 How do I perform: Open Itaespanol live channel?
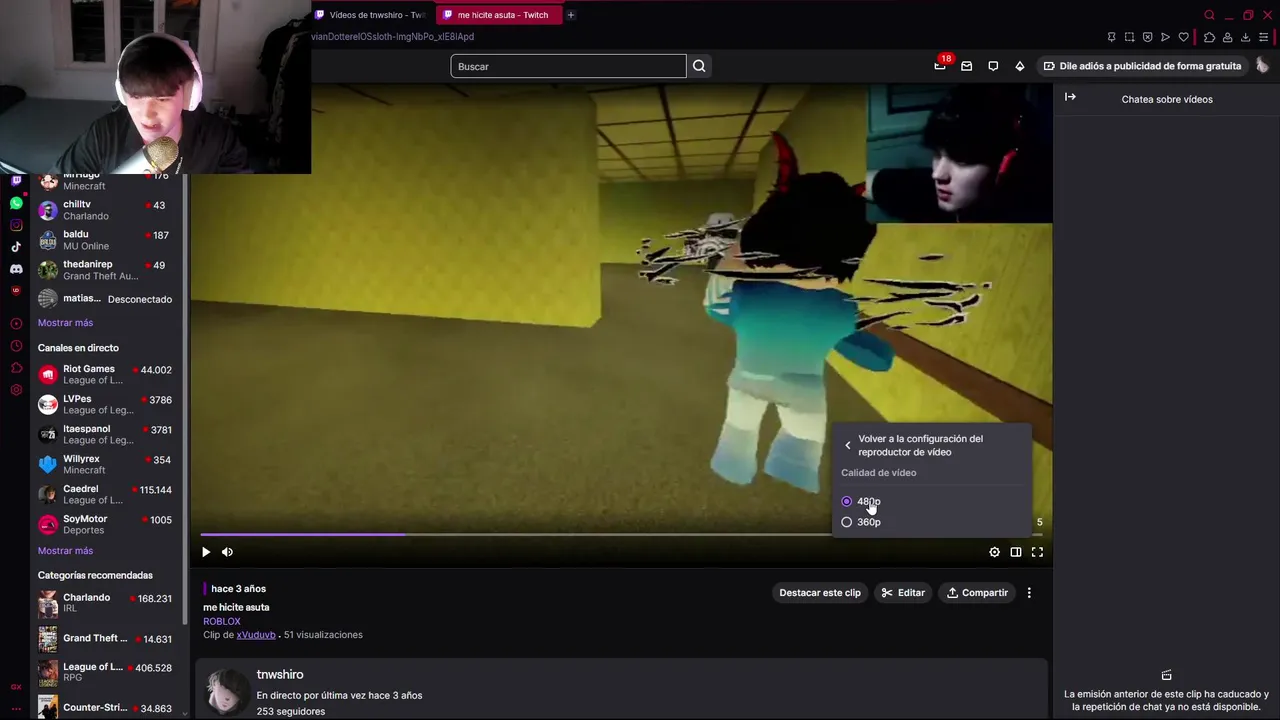105,435
